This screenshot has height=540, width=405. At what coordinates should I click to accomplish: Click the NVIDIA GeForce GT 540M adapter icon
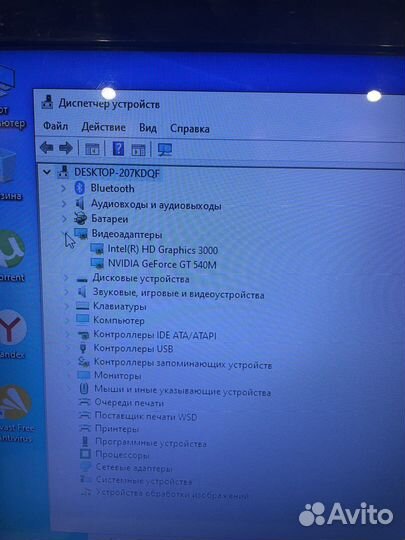pos(97,263)
